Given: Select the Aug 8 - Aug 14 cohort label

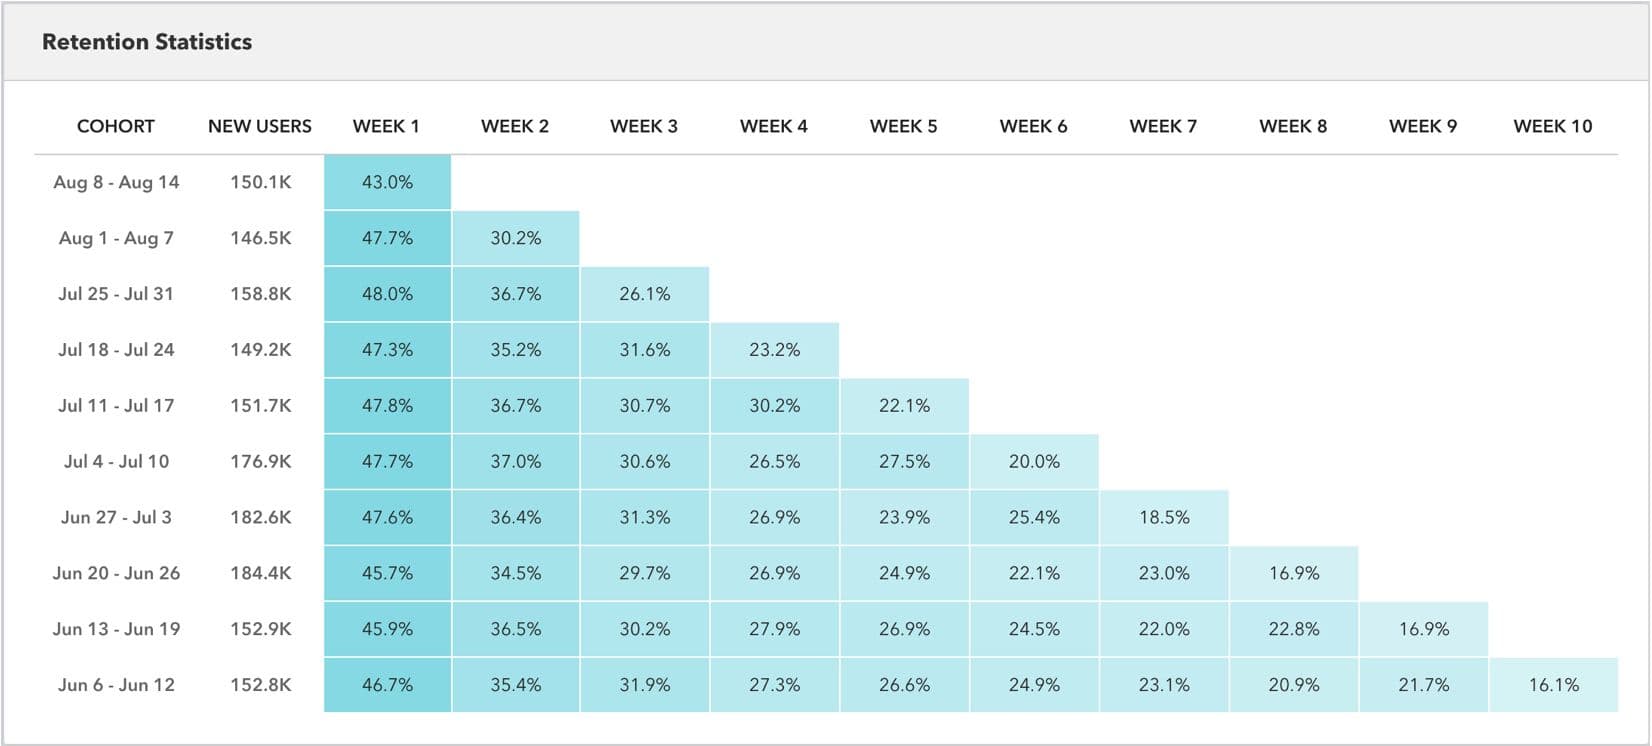Looking at the screenshot, I should pyautogui.click(x=116, y=182).
